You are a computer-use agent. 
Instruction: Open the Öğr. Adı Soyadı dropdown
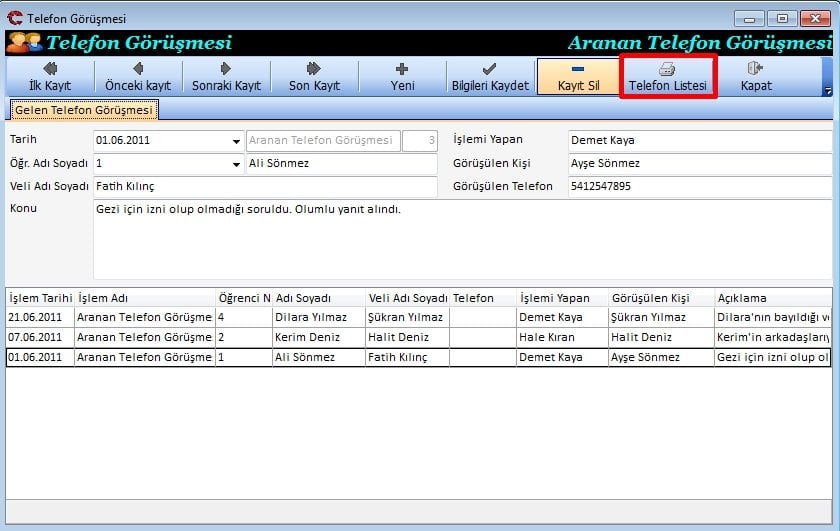pyautogui.click(x=236, y=164)
